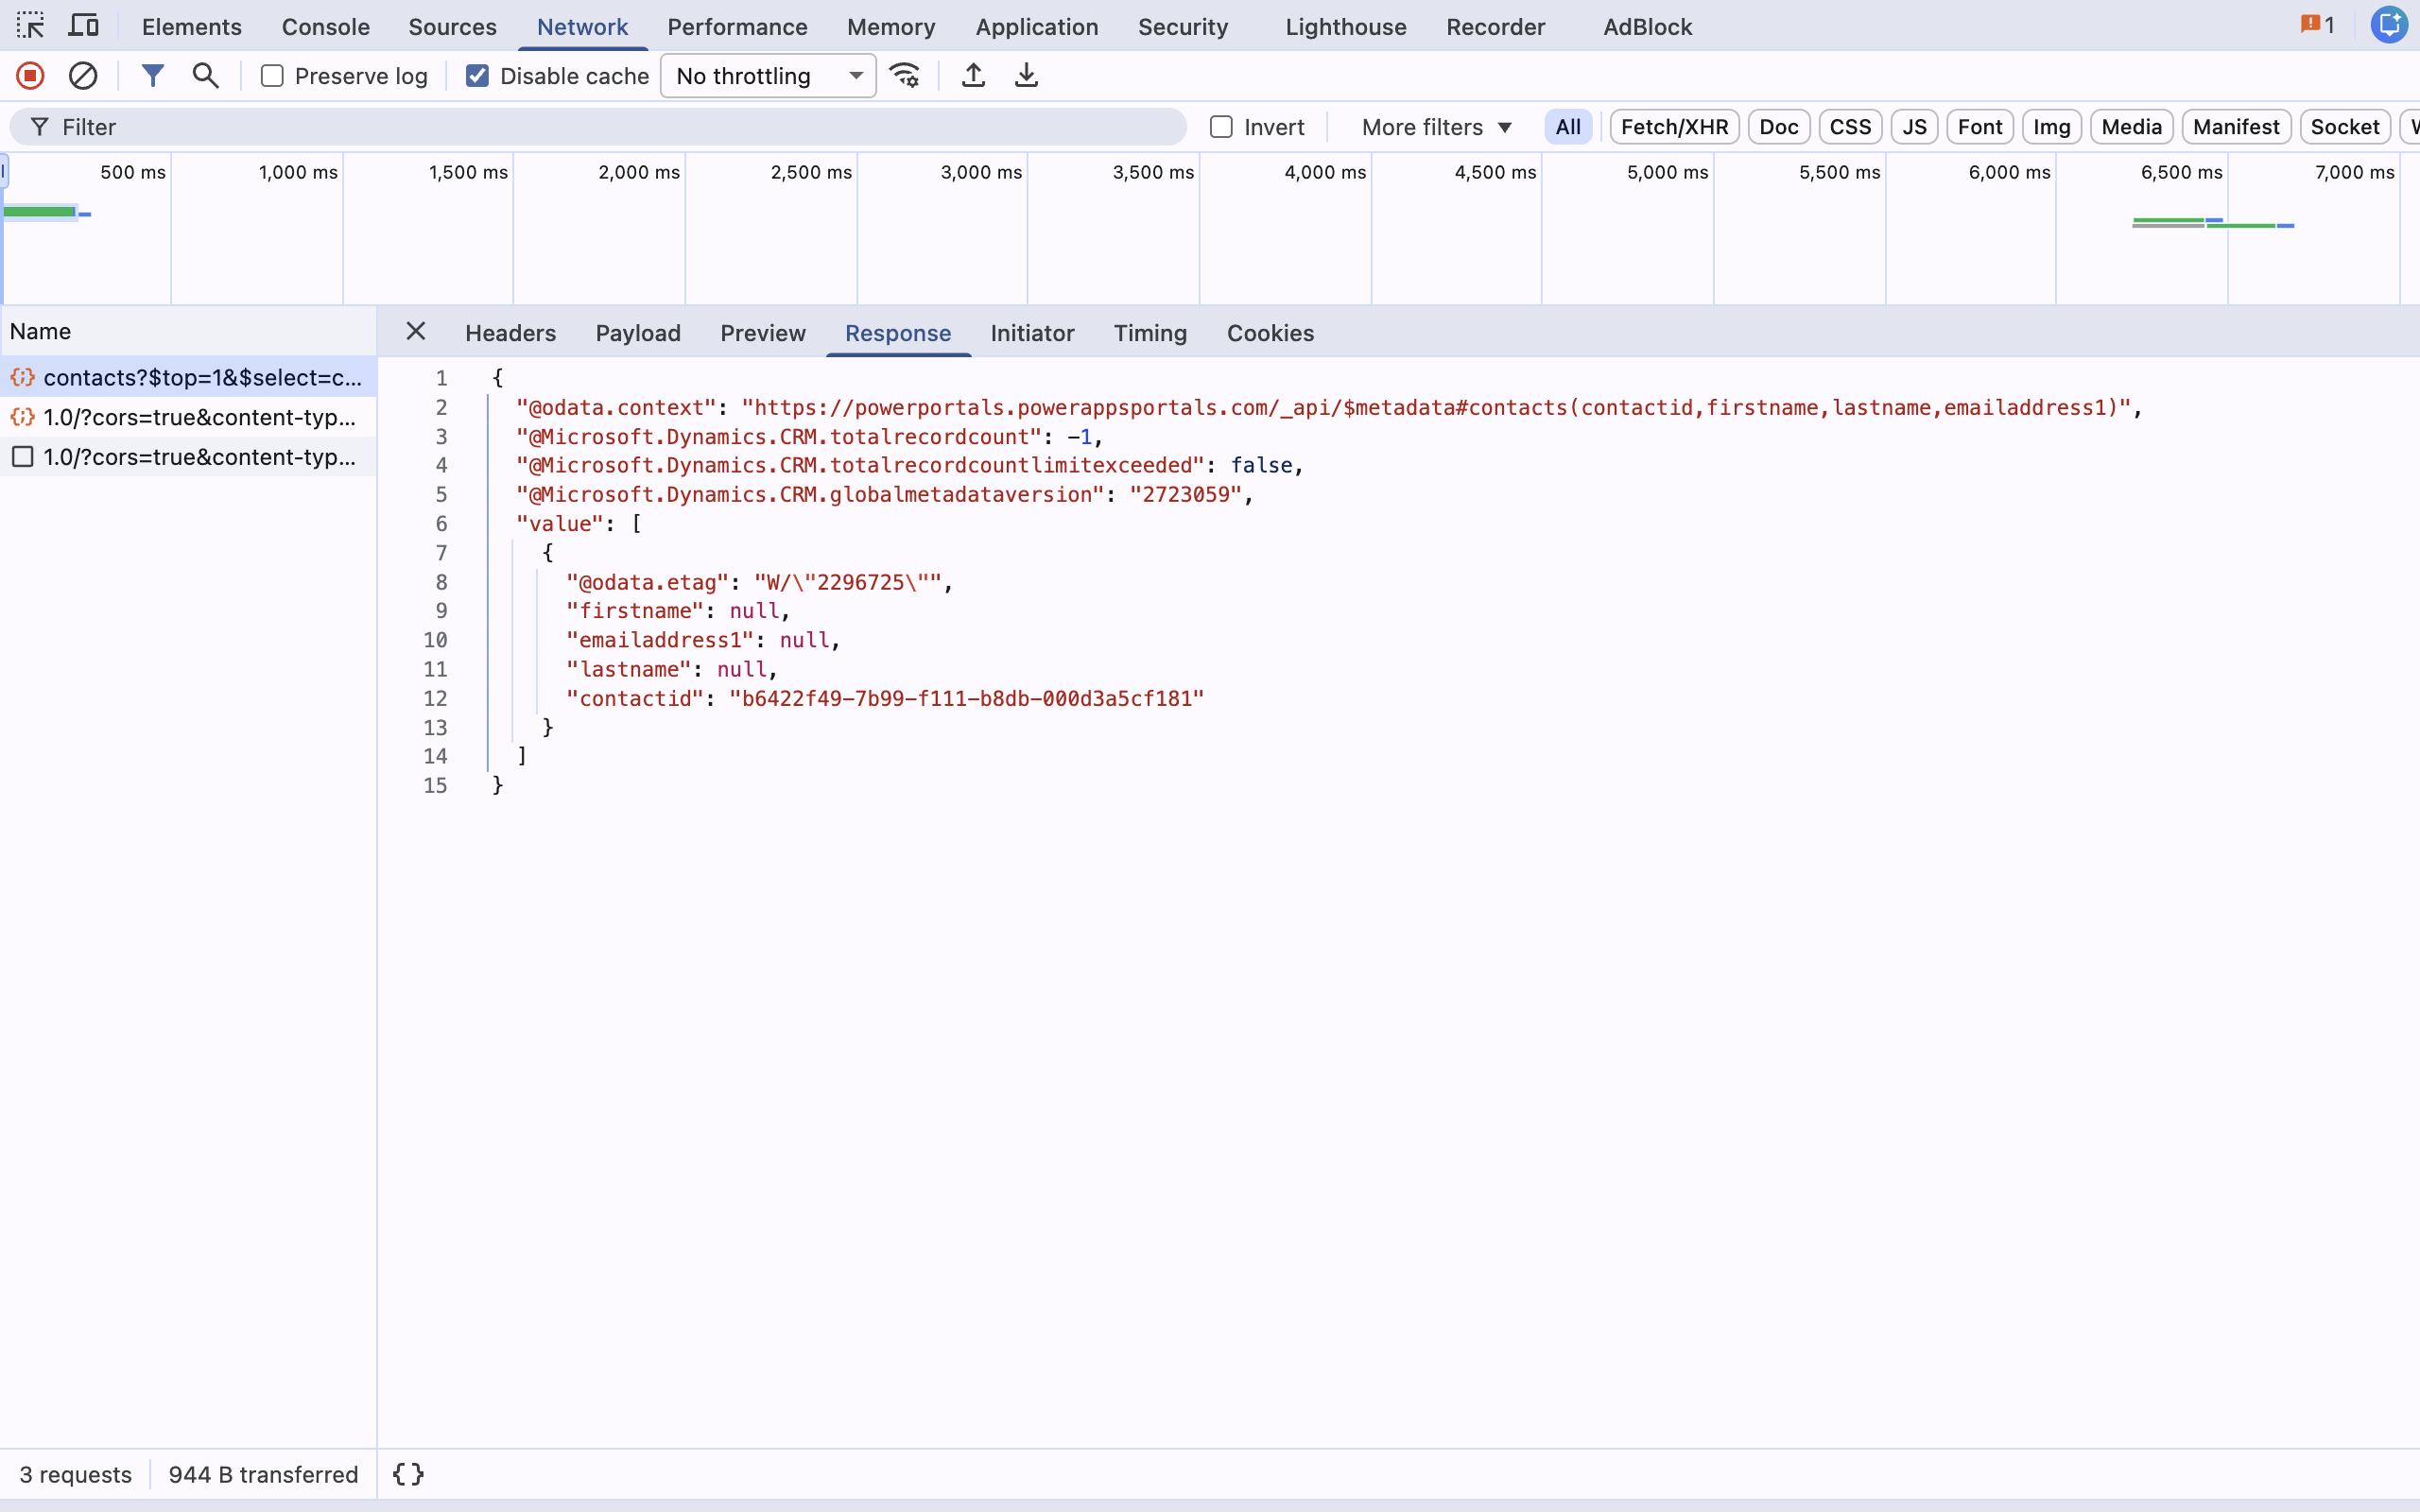Select the 1.0/?cors request with braces icon
This screenshot has height=1512, width=2420.
[188, 417]
